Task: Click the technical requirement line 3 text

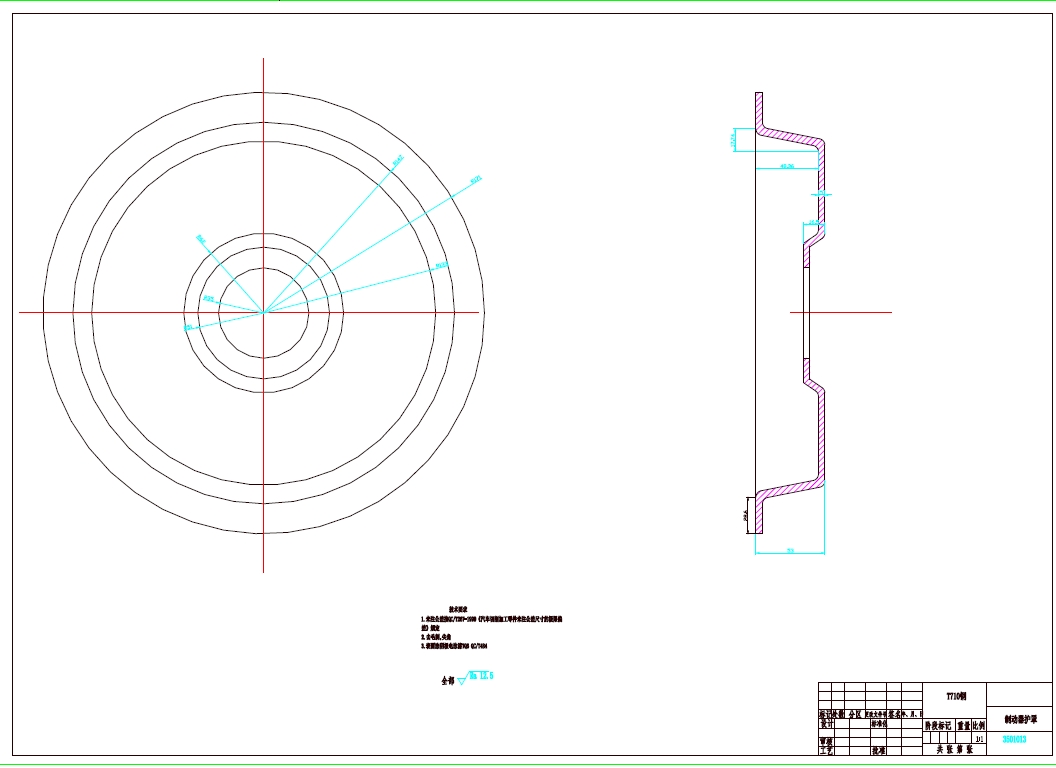Action: coord(454,645)
